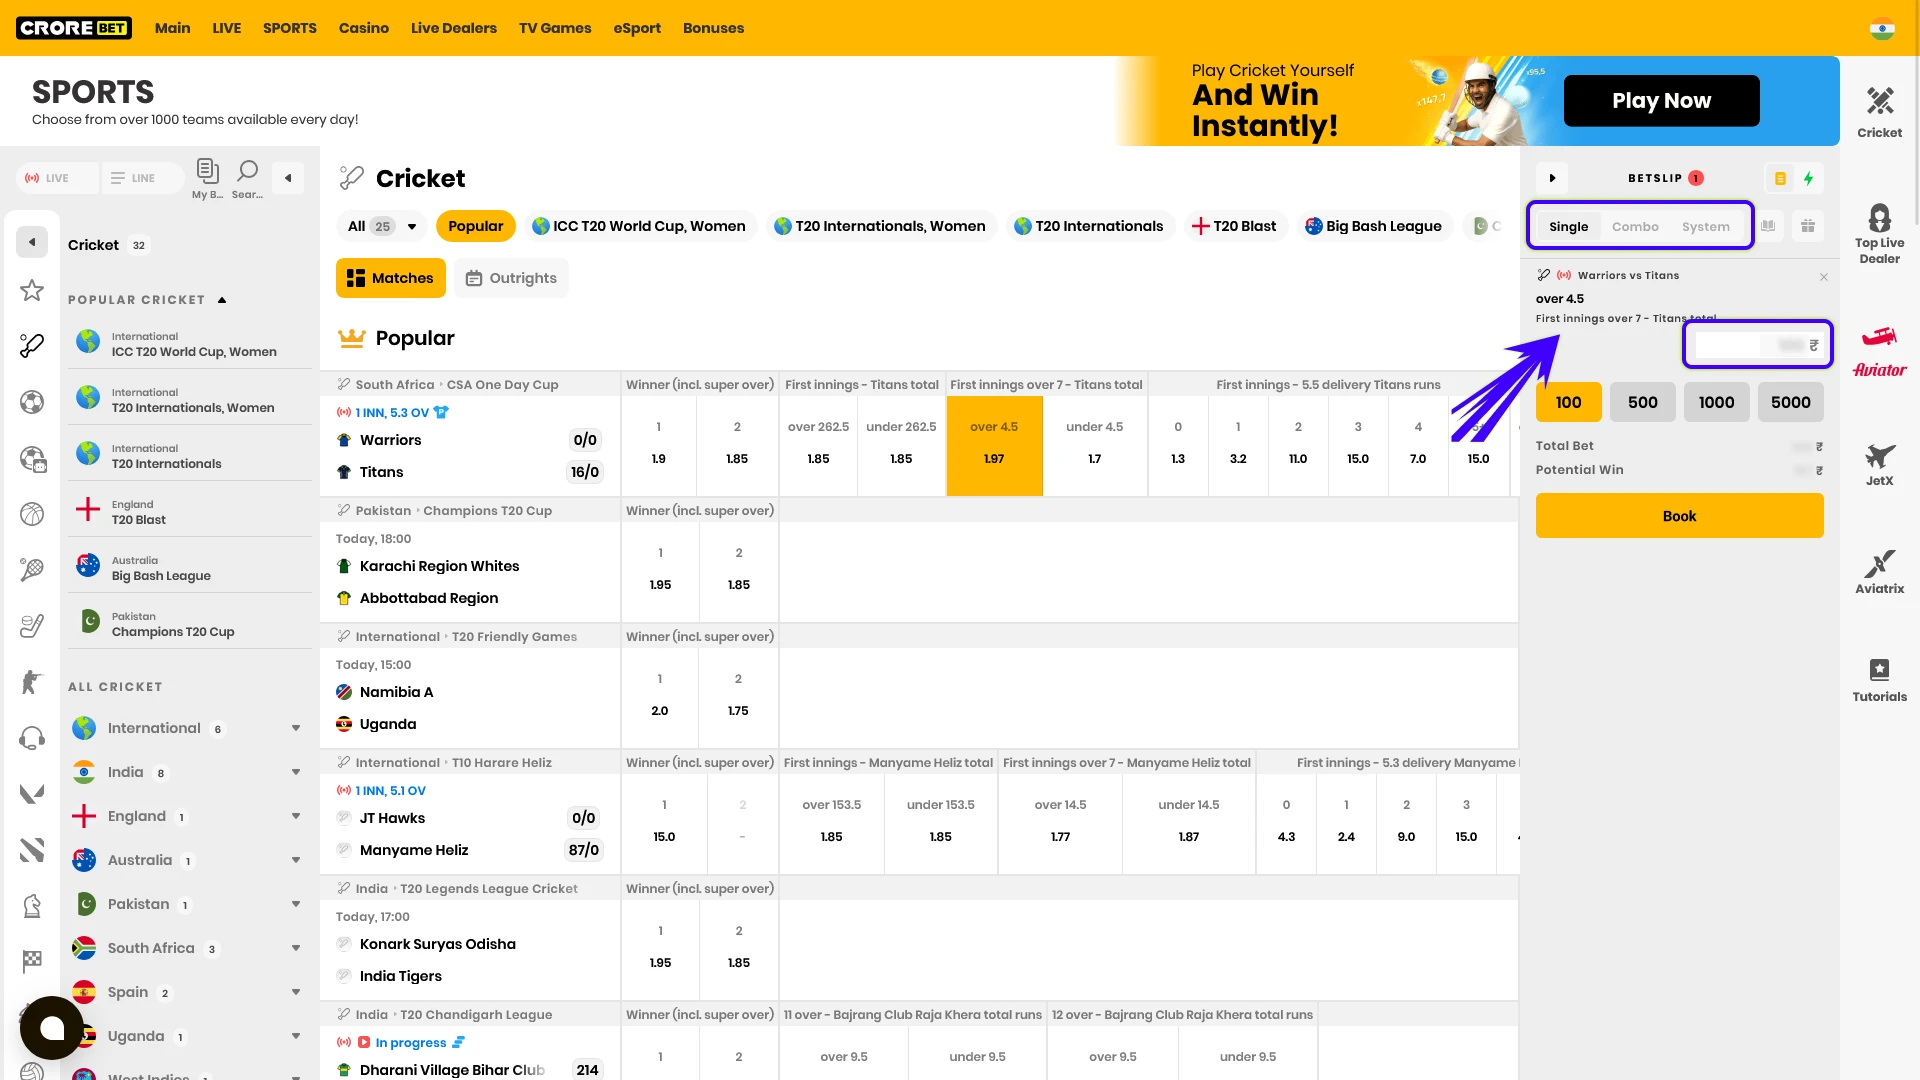Open Top Live Dealer icon
1920x1080 pixels.
(1879, 233)
